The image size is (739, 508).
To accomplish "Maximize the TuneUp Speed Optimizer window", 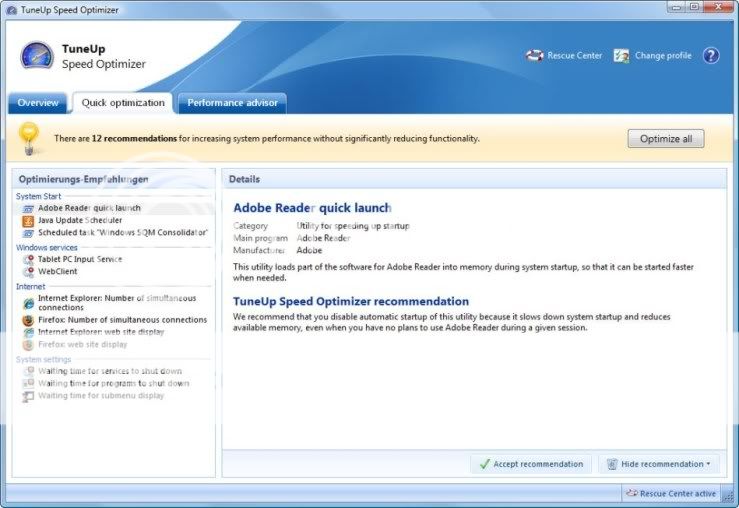I will [694, 7].
